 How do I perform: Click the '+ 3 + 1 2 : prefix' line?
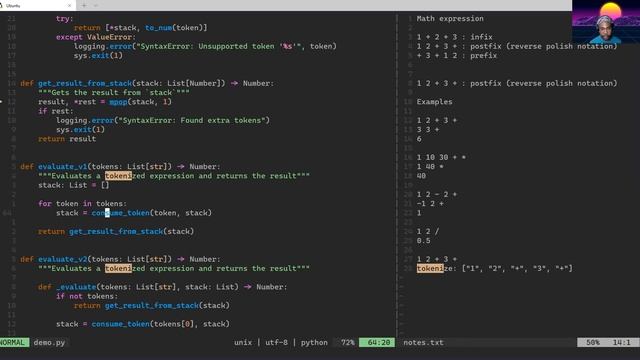[x=456, y=56]
